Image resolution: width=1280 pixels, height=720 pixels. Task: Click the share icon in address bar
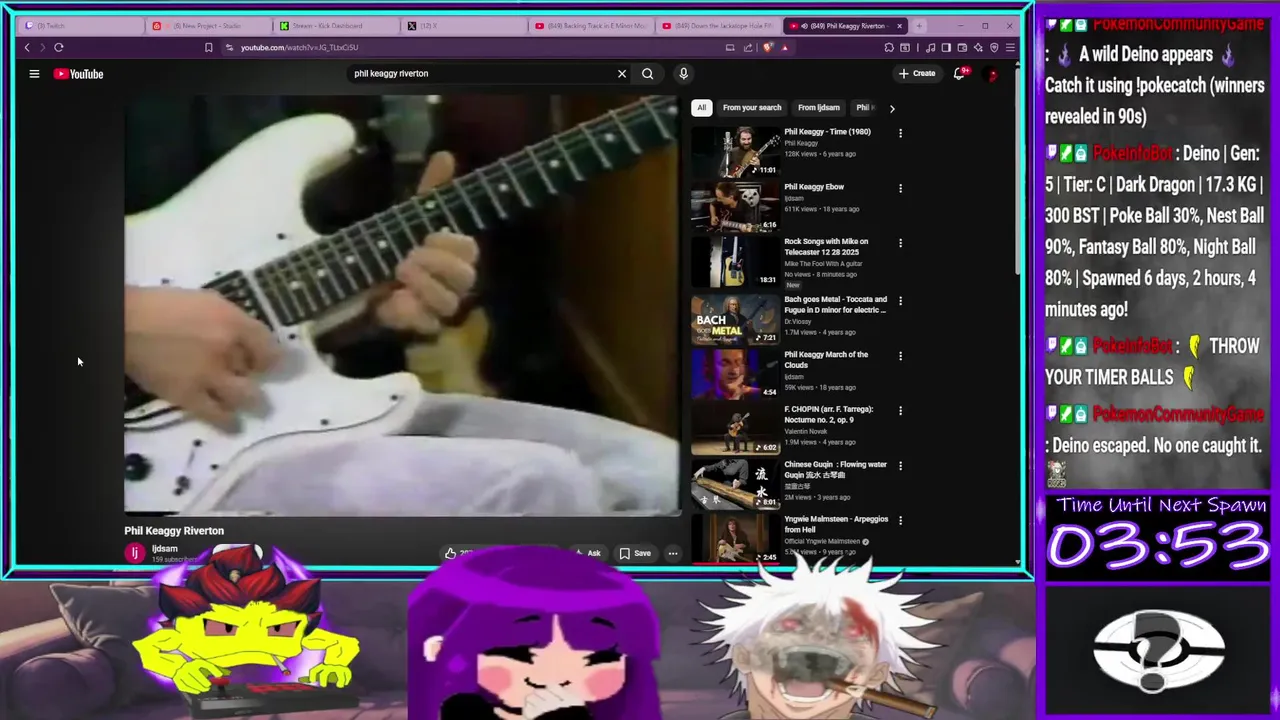(x=748, y=47)
